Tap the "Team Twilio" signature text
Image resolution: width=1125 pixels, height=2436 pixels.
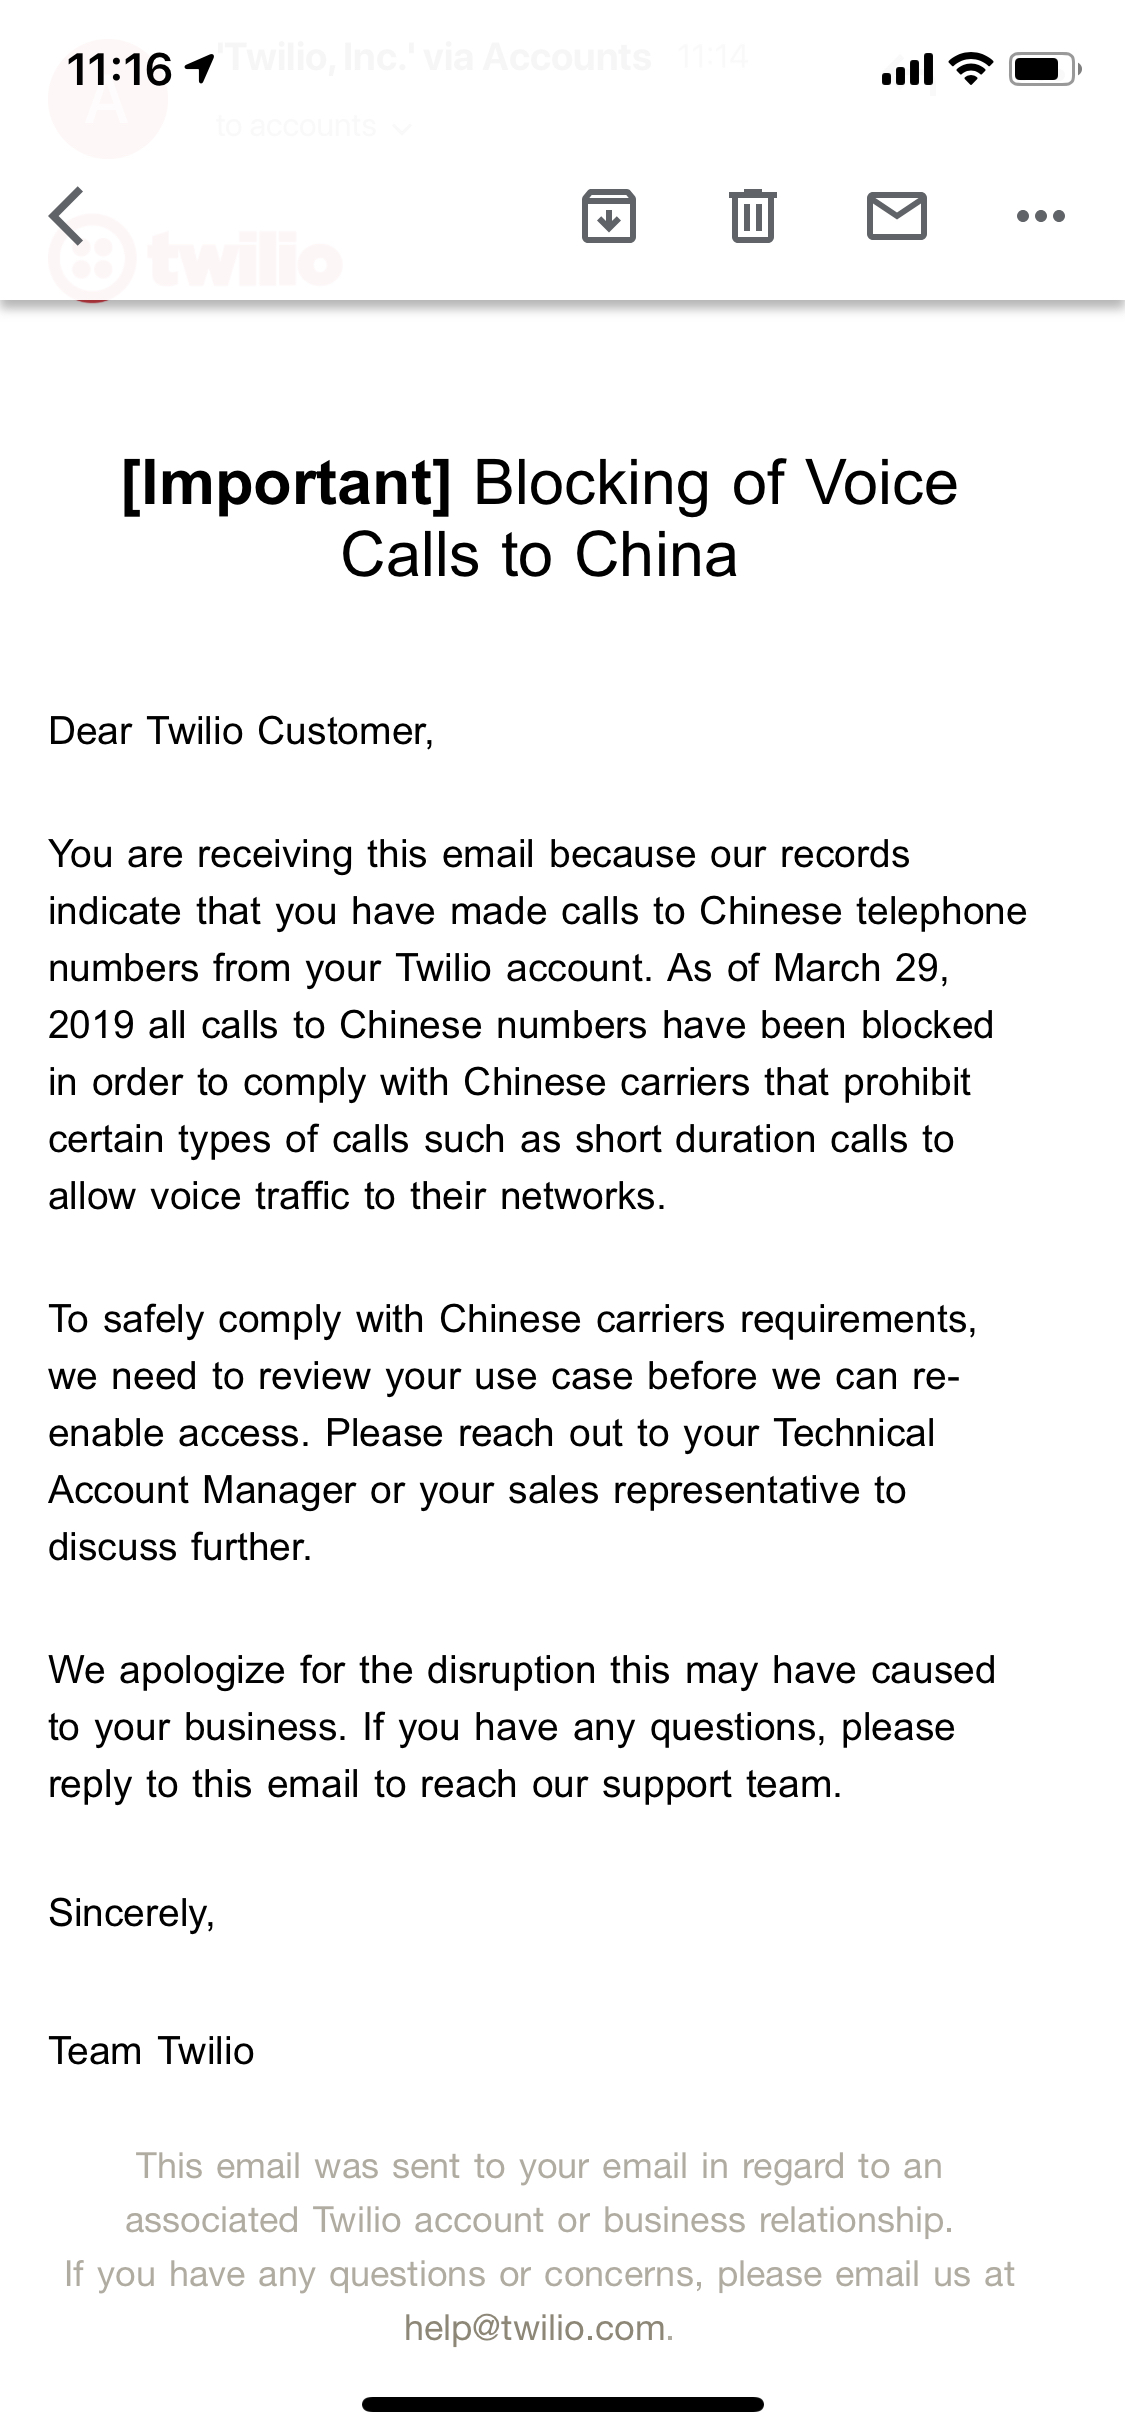pos(151,2051)
